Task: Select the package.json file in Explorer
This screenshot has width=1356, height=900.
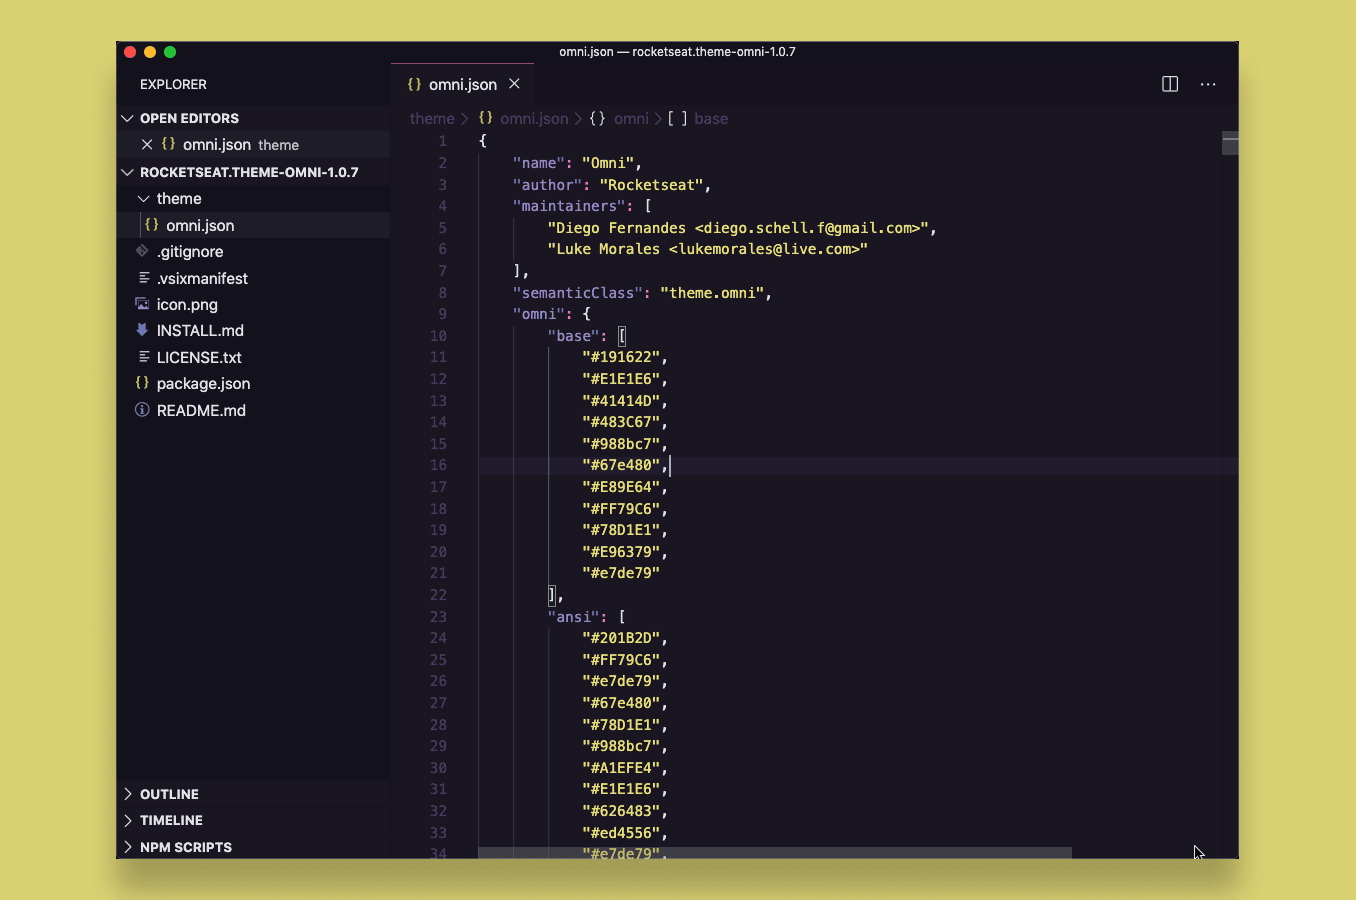Action: [203, 383]
